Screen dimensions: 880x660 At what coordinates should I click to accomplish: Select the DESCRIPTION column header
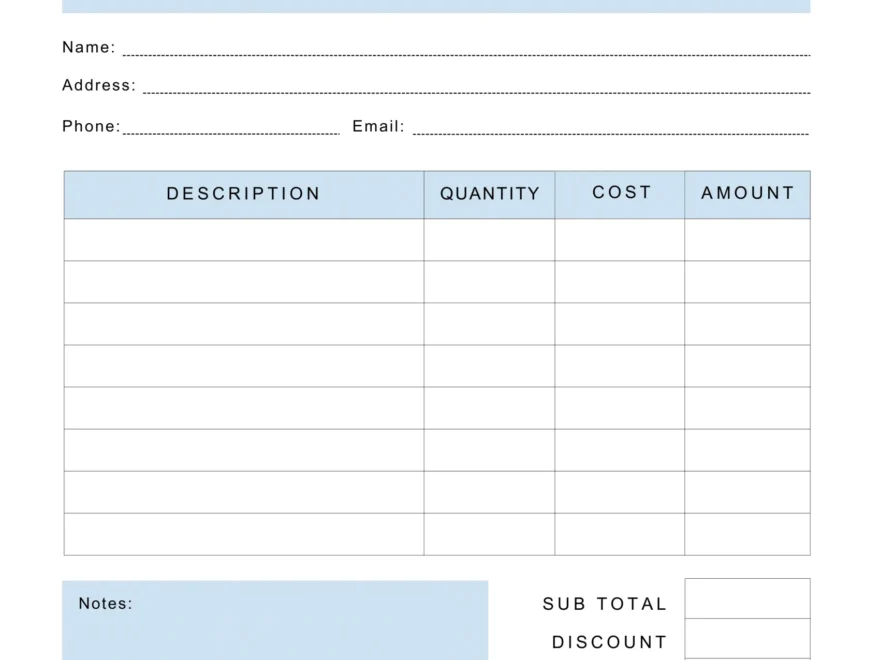pyautogui.click(x=243, y=194)
